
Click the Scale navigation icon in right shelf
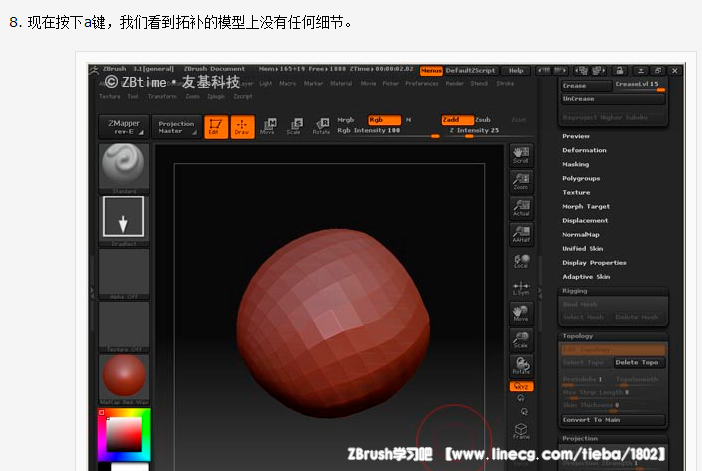[x=521, y=340]
